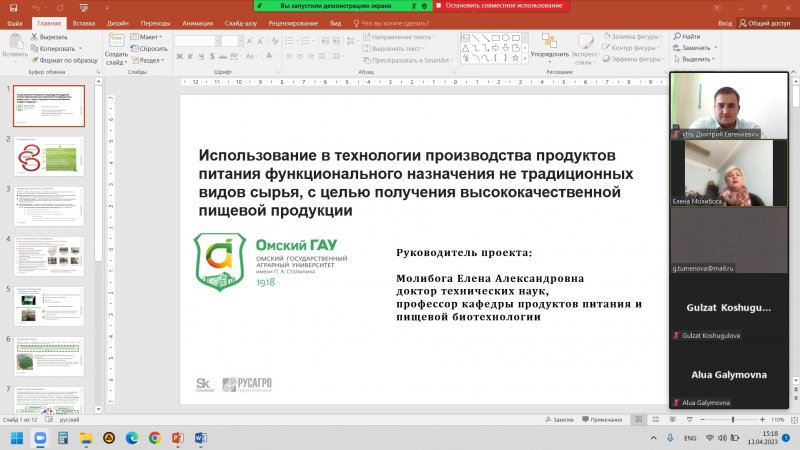This screenshot has height=450, width=800.
Task: Switch to Normal view icon in status bar
Action: 638,419
